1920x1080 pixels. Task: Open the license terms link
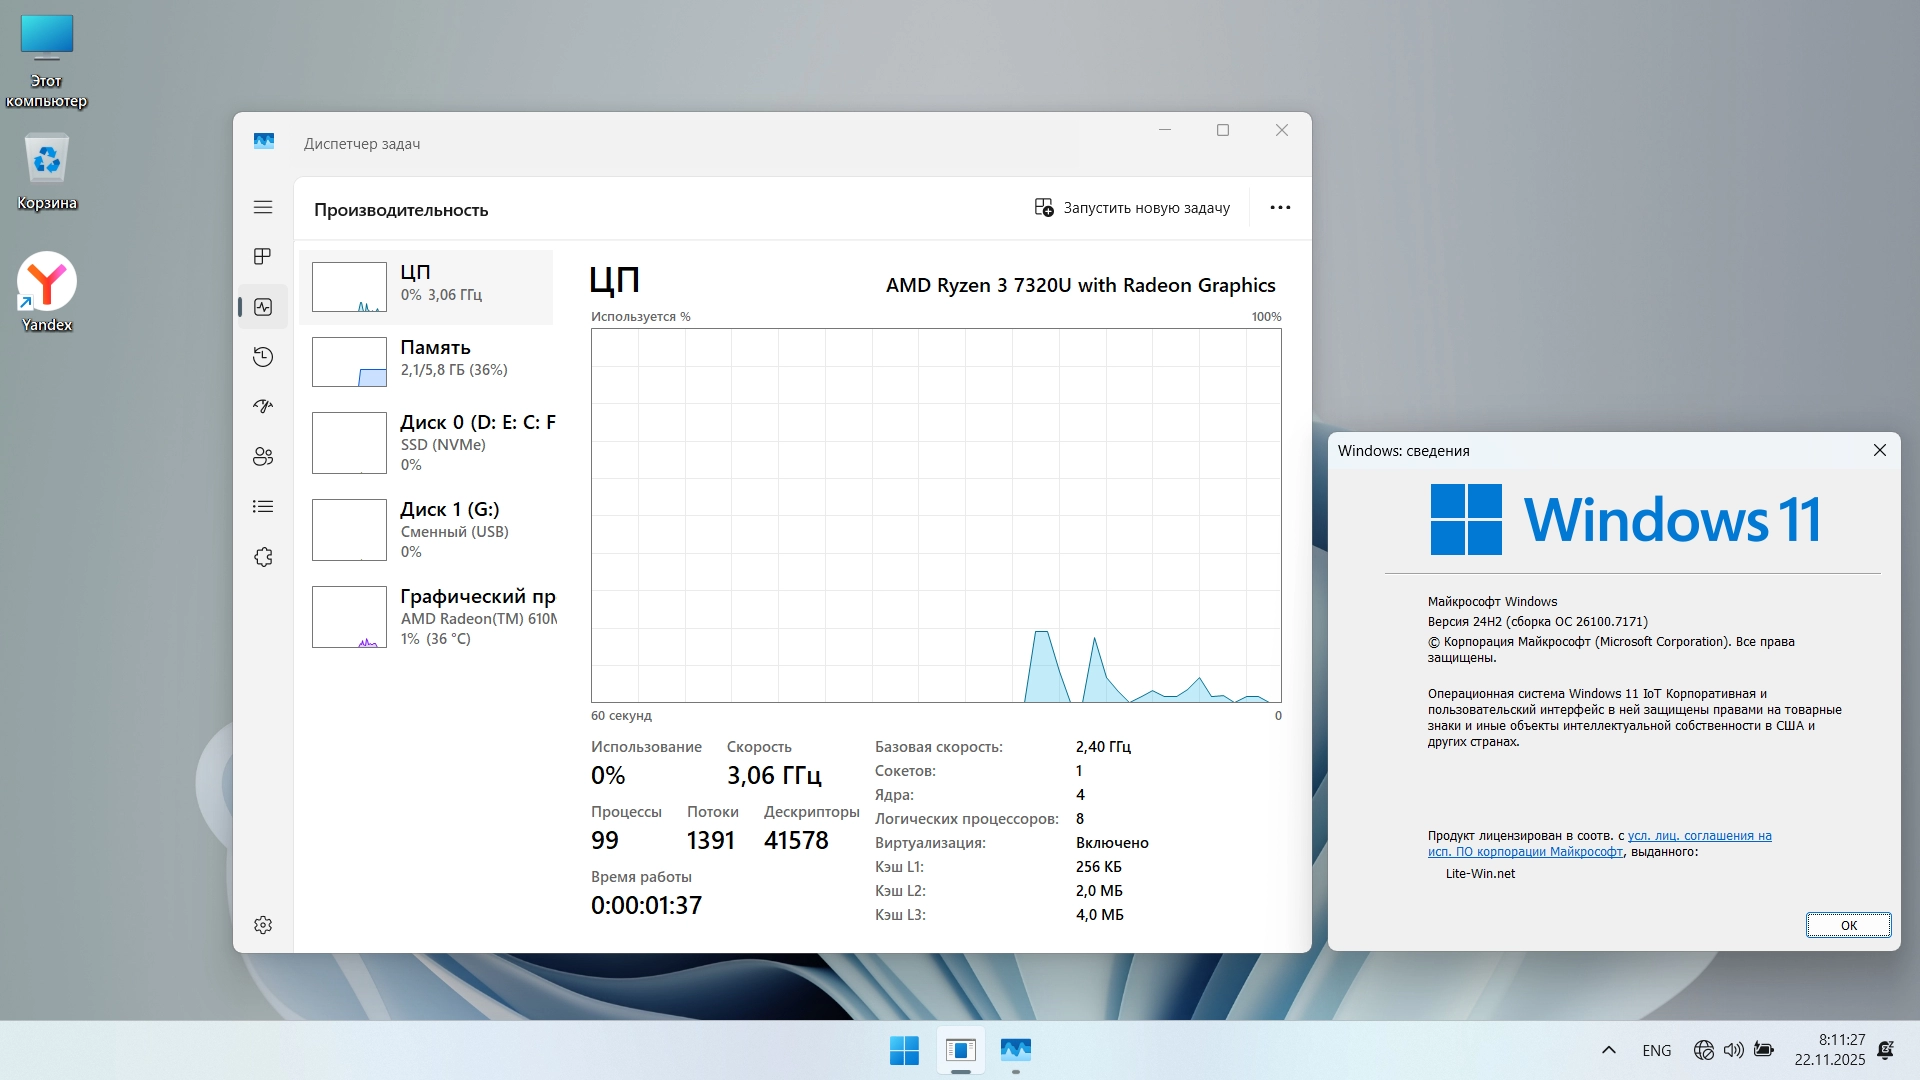tap(1698, 836)
